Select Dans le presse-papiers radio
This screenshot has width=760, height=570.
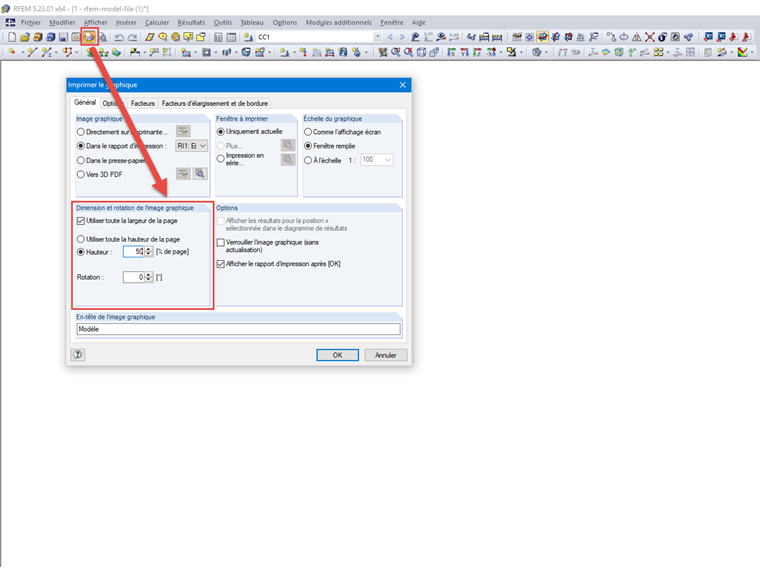81,160
